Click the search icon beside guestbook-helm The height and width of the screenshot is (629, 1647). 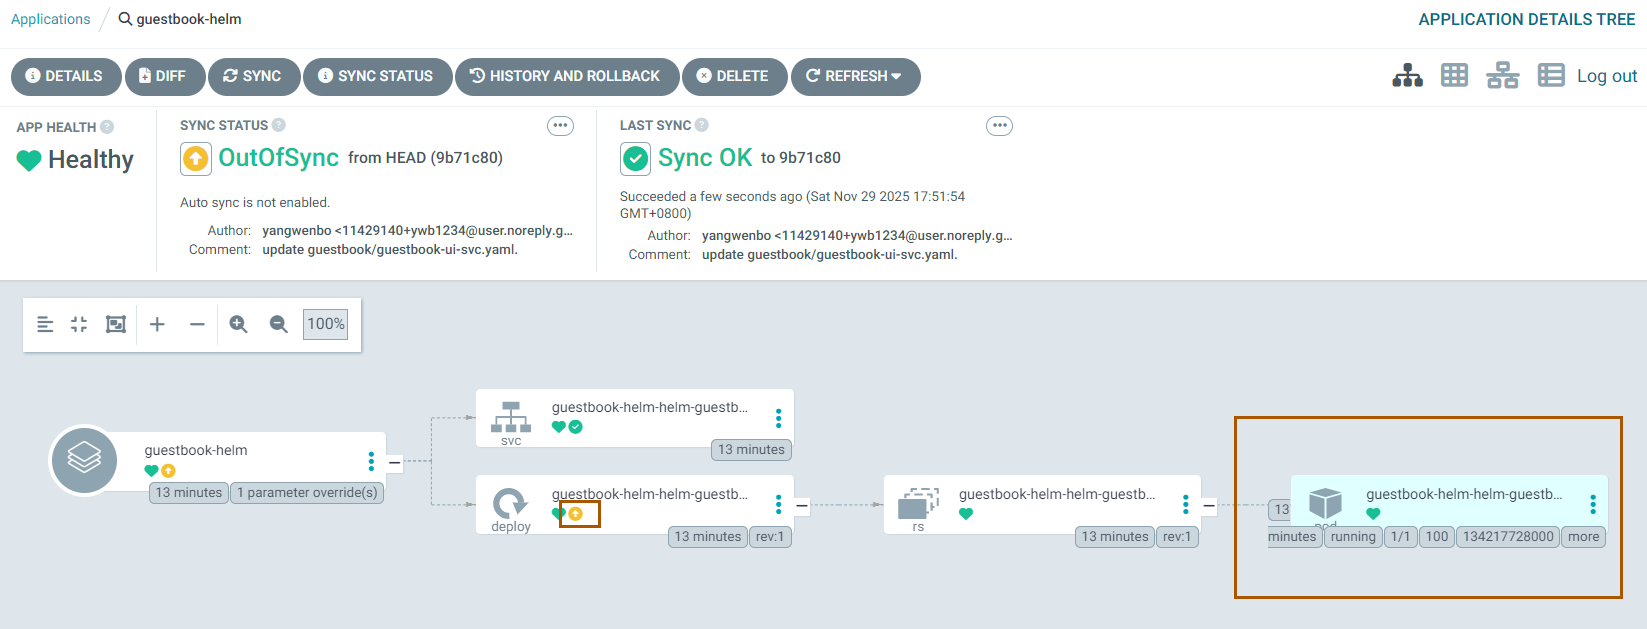tap(125, 19)
